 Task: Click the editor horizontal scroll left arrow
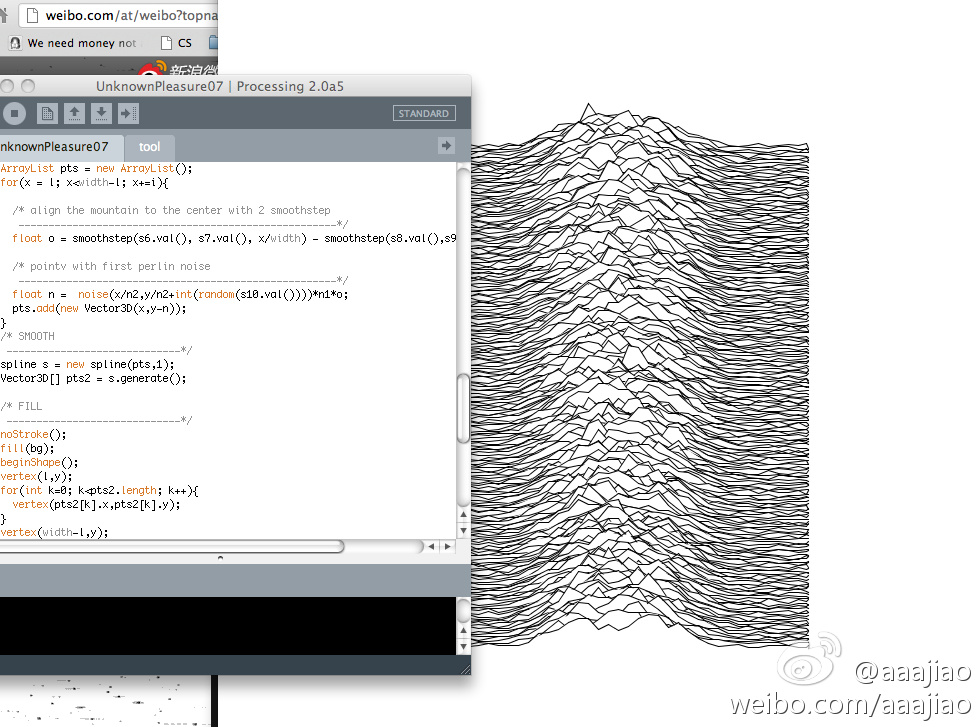pyautogui.click(x=431, y=547)
